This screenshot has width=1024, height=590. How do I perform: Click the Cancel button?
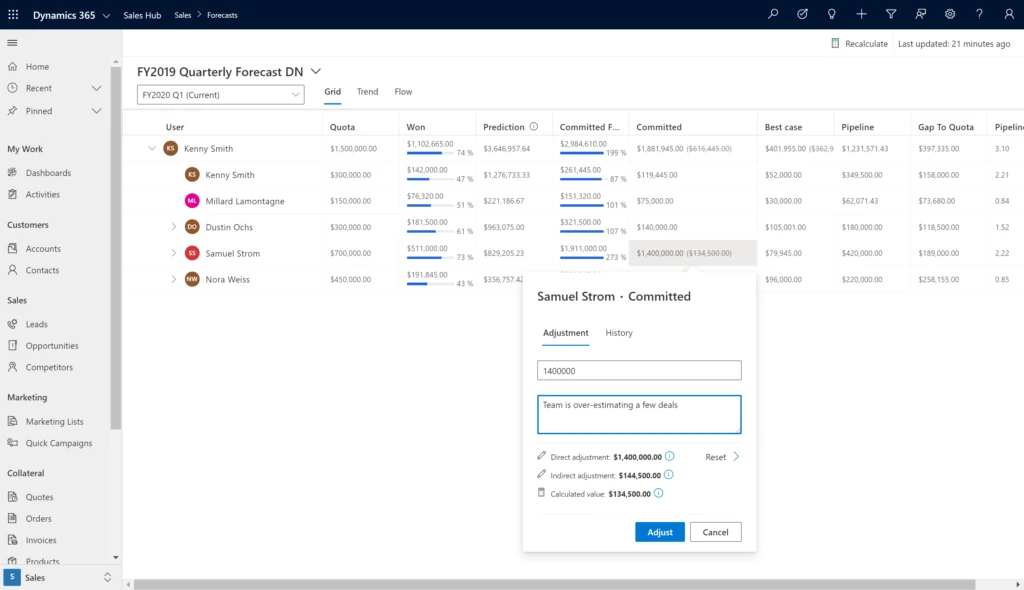(x=715, y=532)
